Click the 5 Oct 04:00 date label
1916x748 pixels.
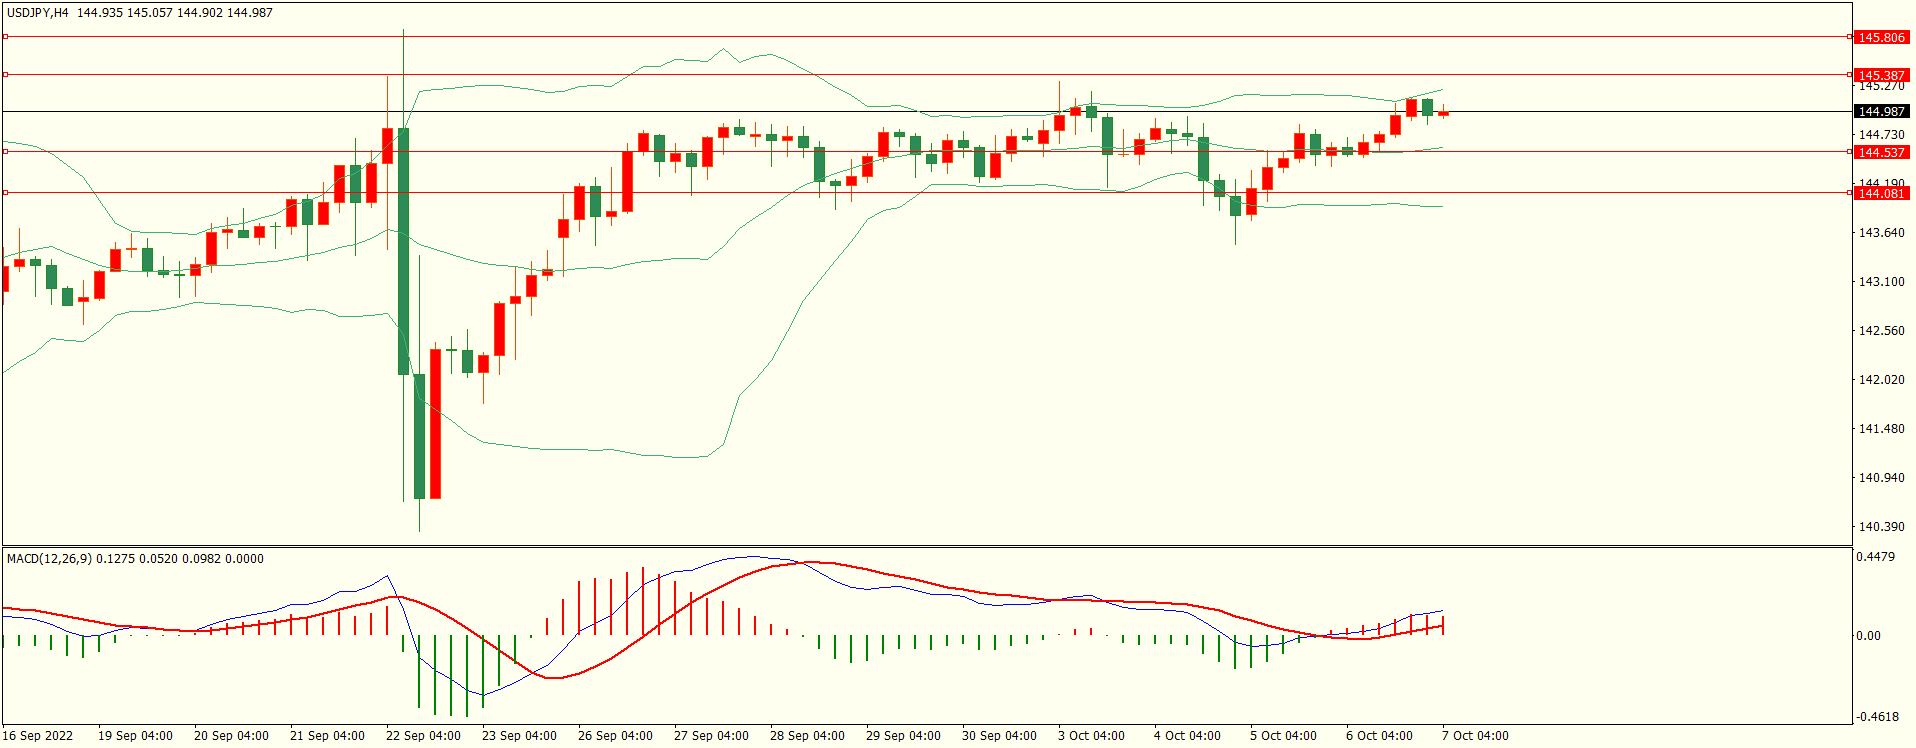[x=1283, y=736]
